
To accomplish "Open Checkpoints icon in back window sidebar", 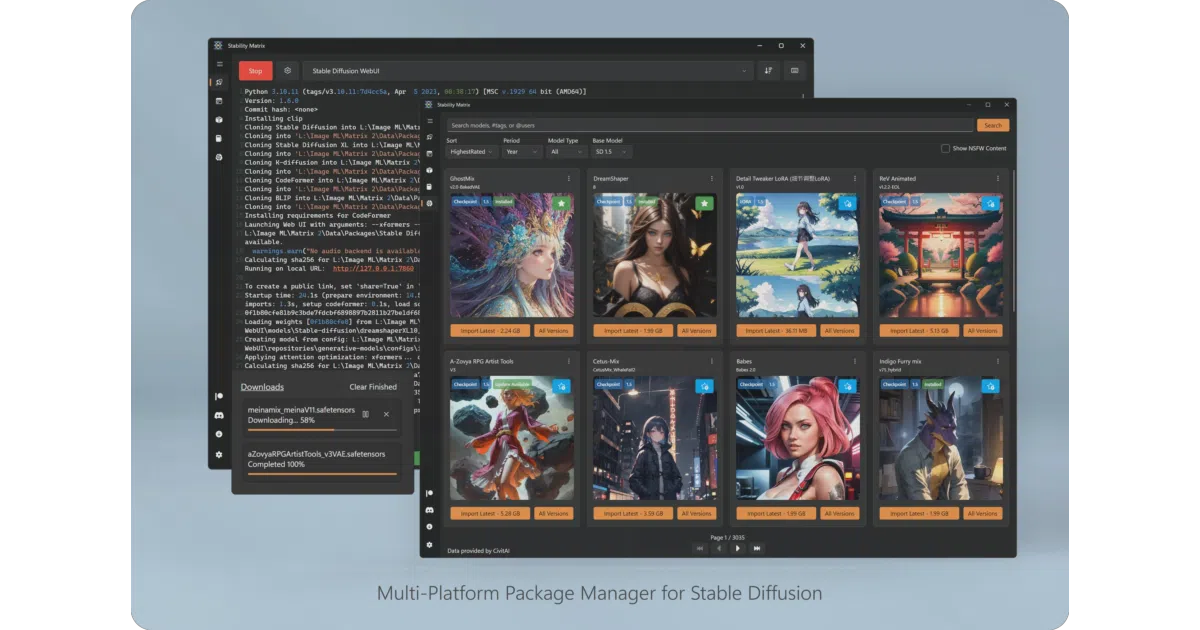I will click(219, 139).
